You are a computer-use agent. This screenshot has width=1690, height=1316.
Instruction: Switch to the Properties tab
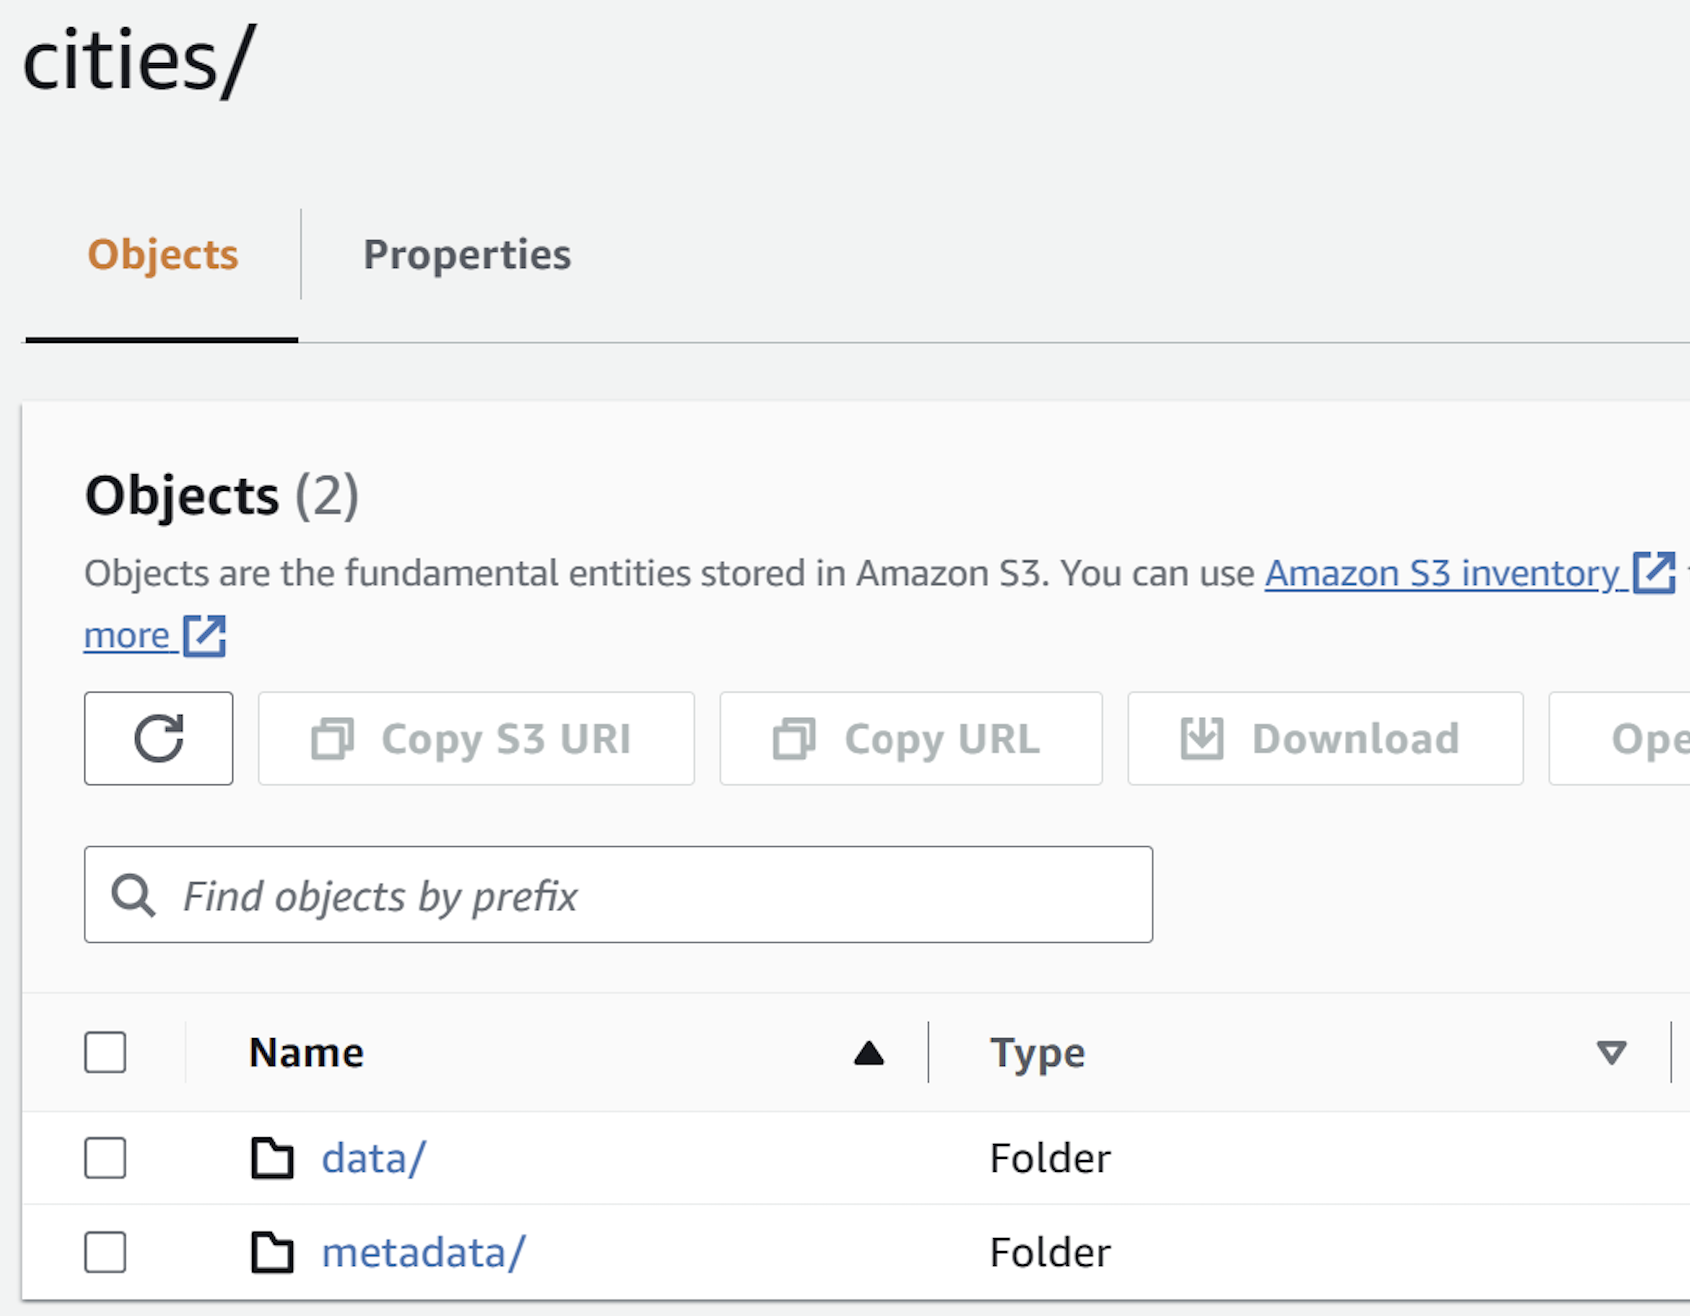pyautogui.click(x=467, y=254)
